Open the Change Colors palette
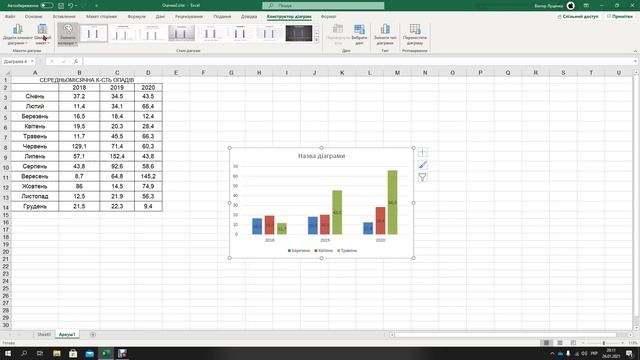 (67, 34)
